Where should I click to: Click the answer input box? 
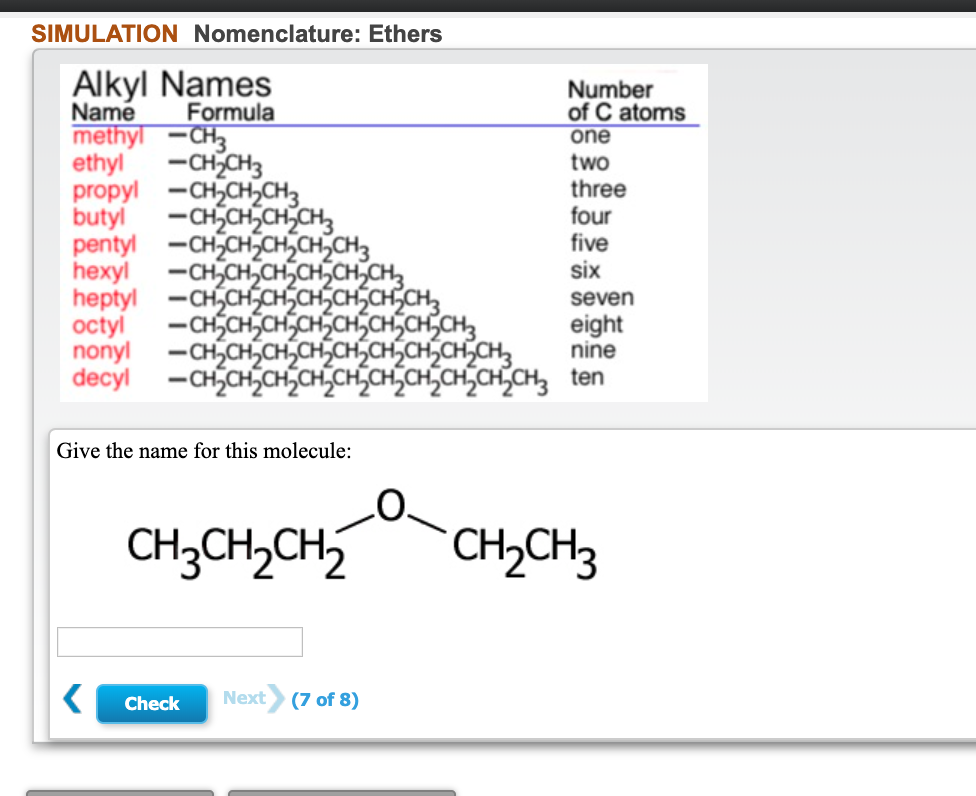coord(180,641)
